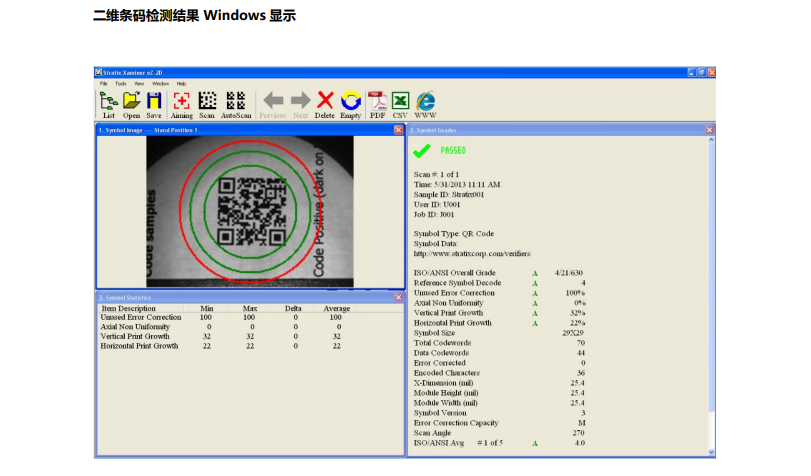This screenshot has height=476, width=811.
Task: Delete the current scan record
Action: pos(325,105)
